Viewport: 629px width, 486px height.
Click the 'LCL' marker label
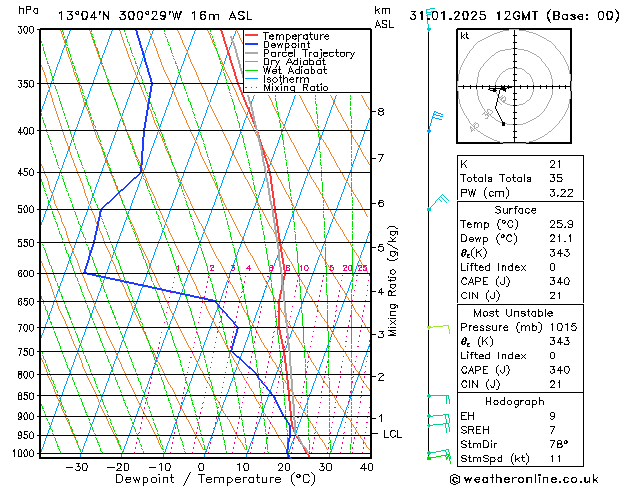pyautogui.click(x=392, y=434)
